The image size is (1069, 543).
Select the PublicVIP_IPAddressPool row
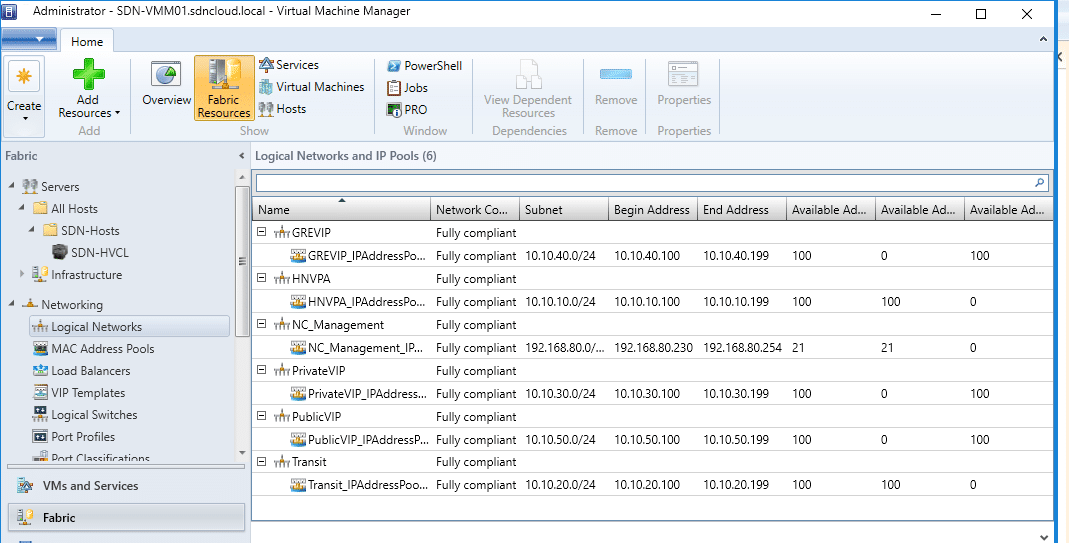(x=651, y=439)
